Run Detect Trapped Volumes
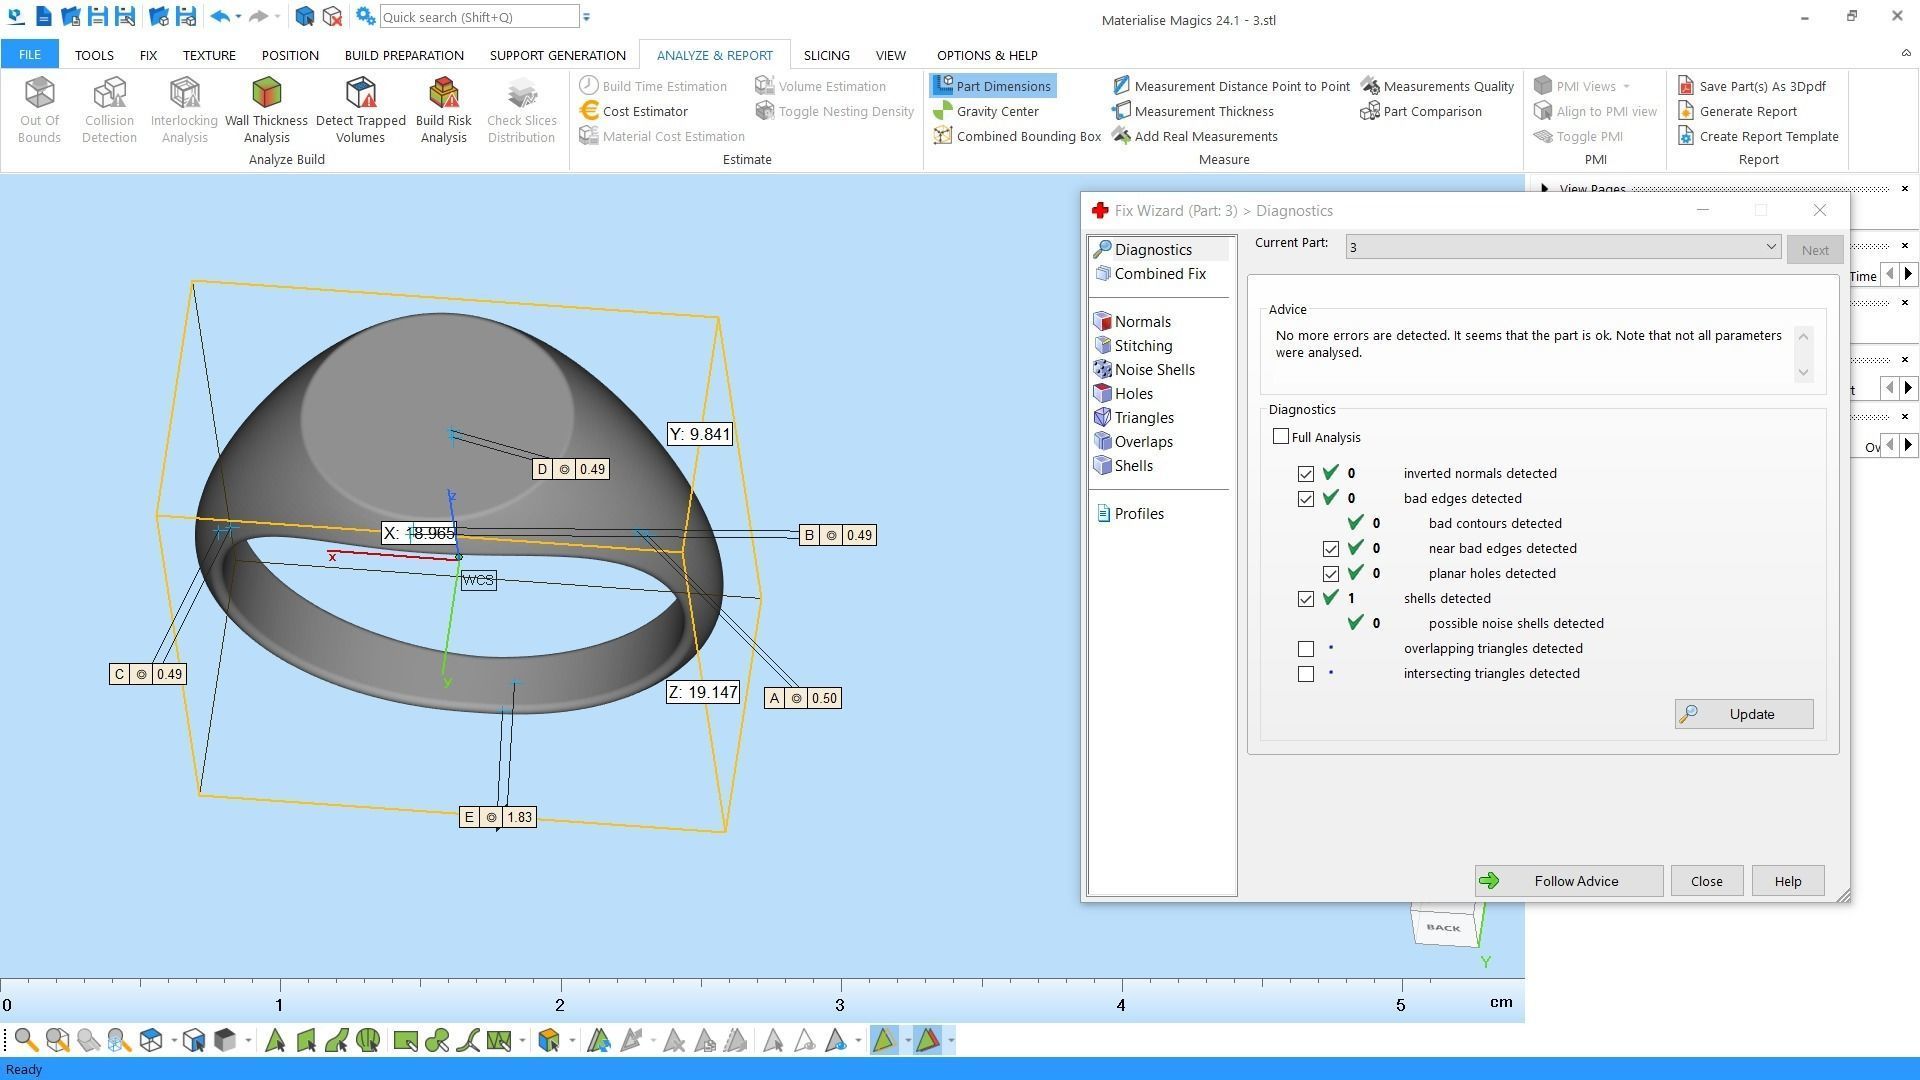Screen dimensions: 1920x1080 click(360, 109)
